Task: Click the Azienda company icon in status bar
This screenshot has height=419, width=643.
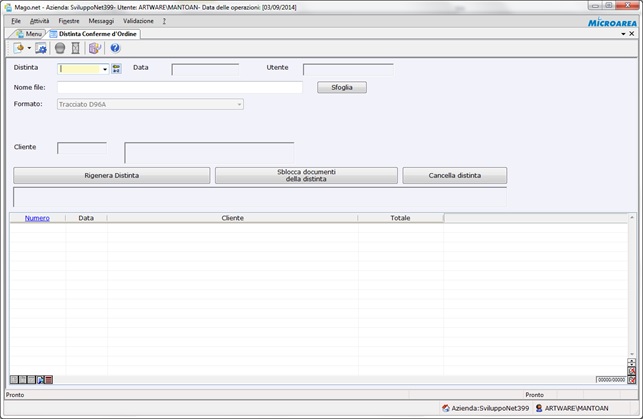Action: (x=445, y=408)
